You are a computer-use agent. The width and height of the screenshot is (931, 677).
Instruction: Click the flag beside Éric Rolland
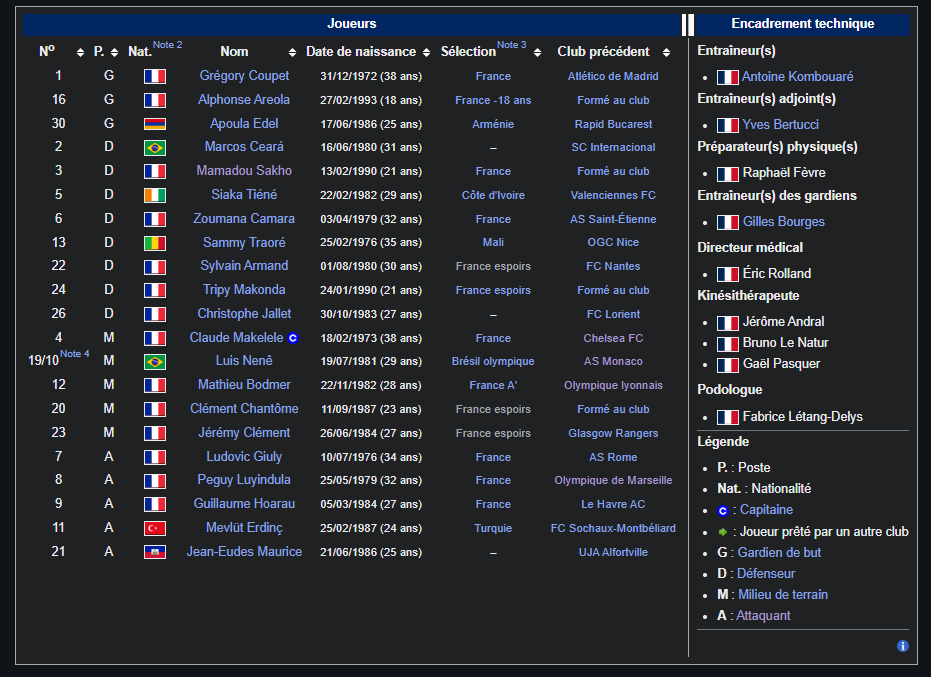(727, 274)
